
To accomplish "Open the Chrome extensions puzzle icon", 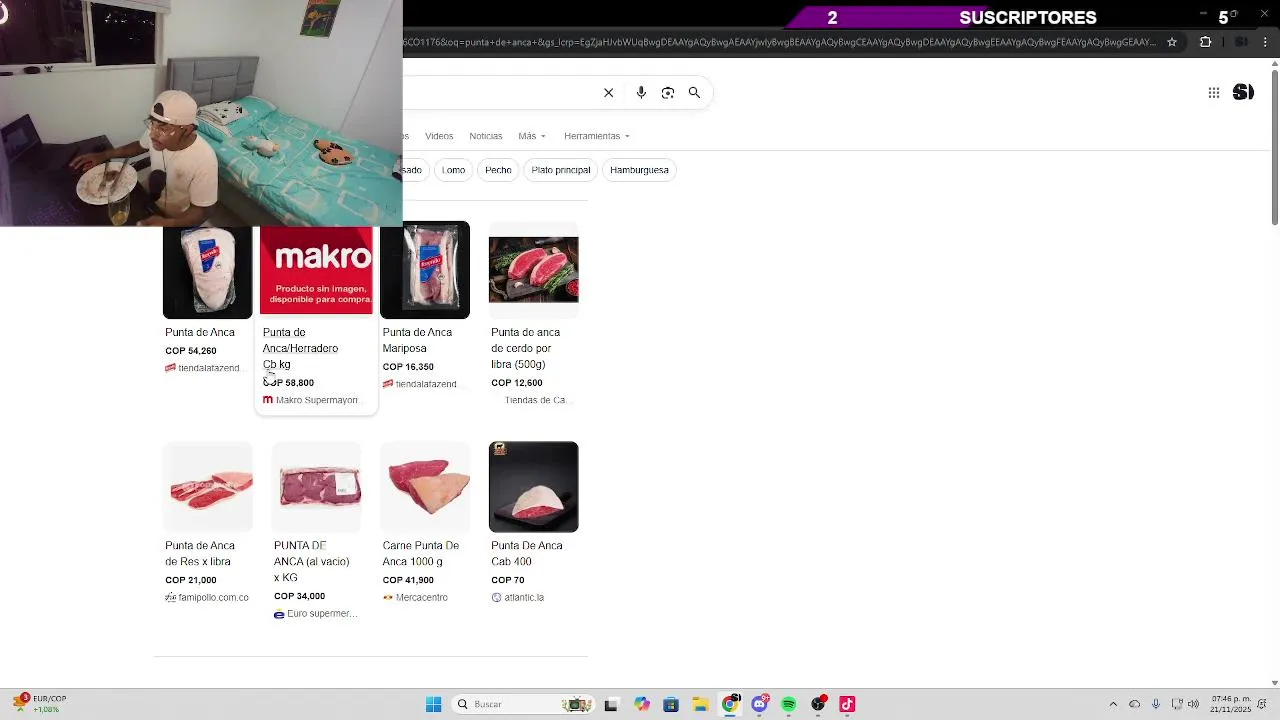I will tap(1205, 42).
